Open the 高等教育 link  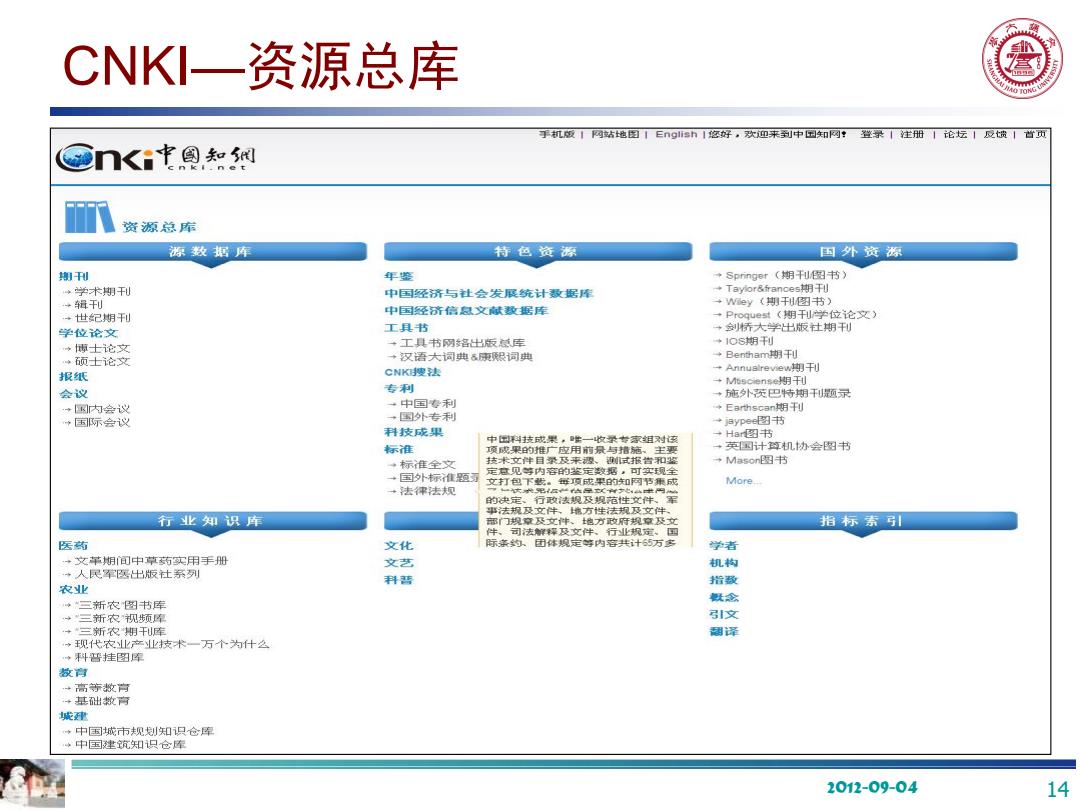tap(103, 688)
